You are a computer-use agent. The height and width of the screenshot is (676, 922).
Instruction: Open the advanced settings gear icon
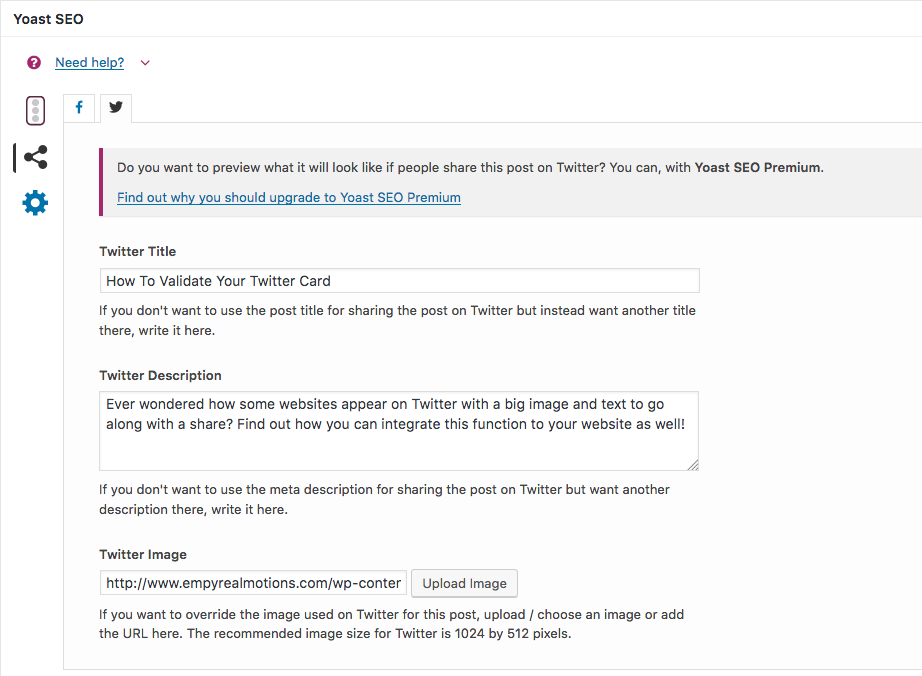[x=35, y=203]
